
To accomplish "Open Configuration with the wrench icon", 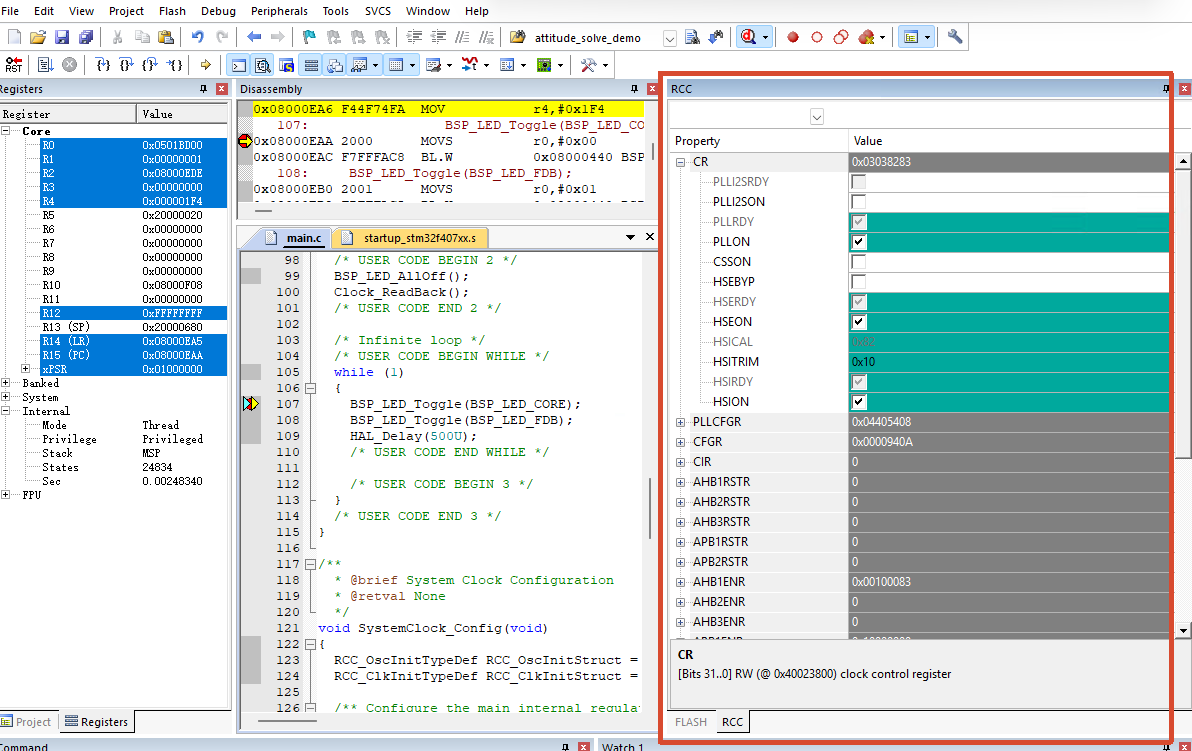I will coord(955,37).
